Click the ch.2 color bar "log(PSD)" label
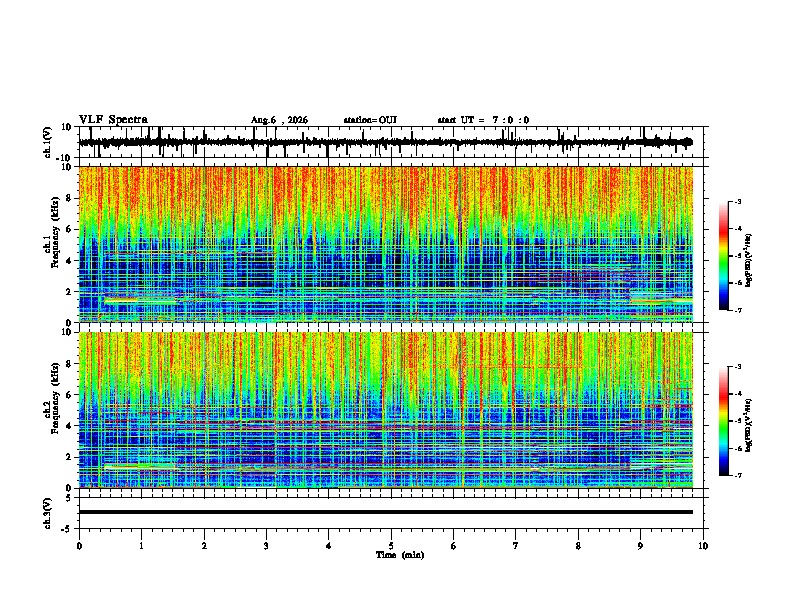Viewport: 792px width, 612px height. [748, 426]
